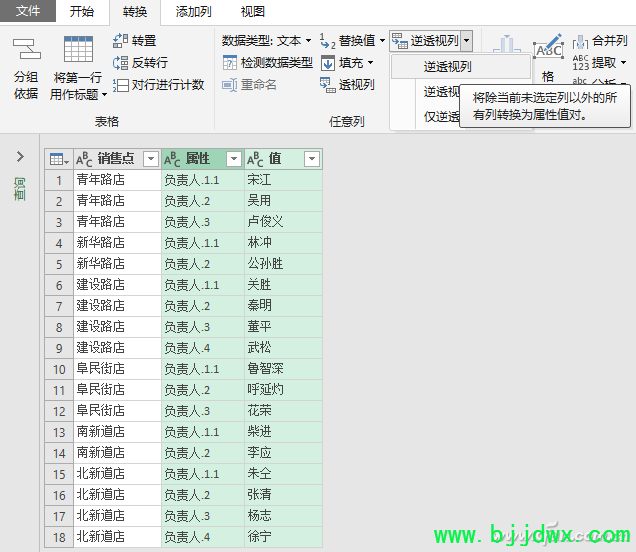This screenshot has width=636, height=552.
Task: Click cell 武松
Action: coord(283,348)
